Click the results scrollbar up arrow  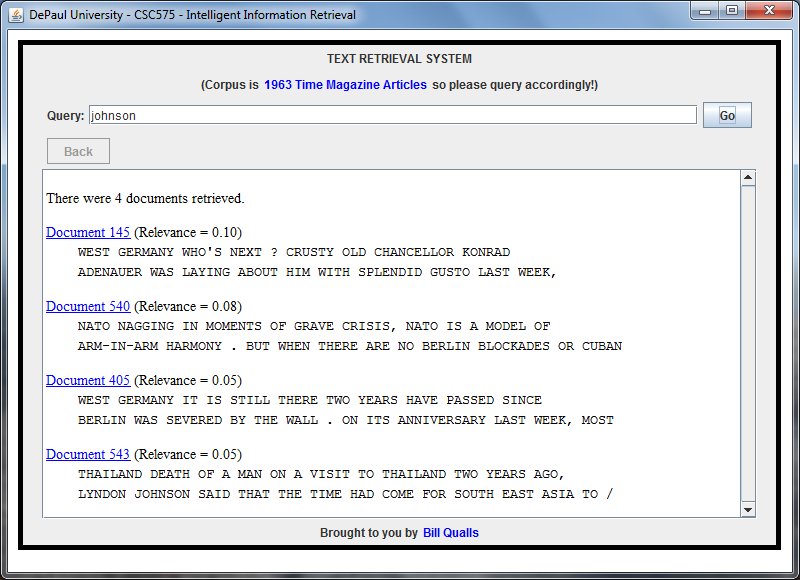tap(747, 178)
